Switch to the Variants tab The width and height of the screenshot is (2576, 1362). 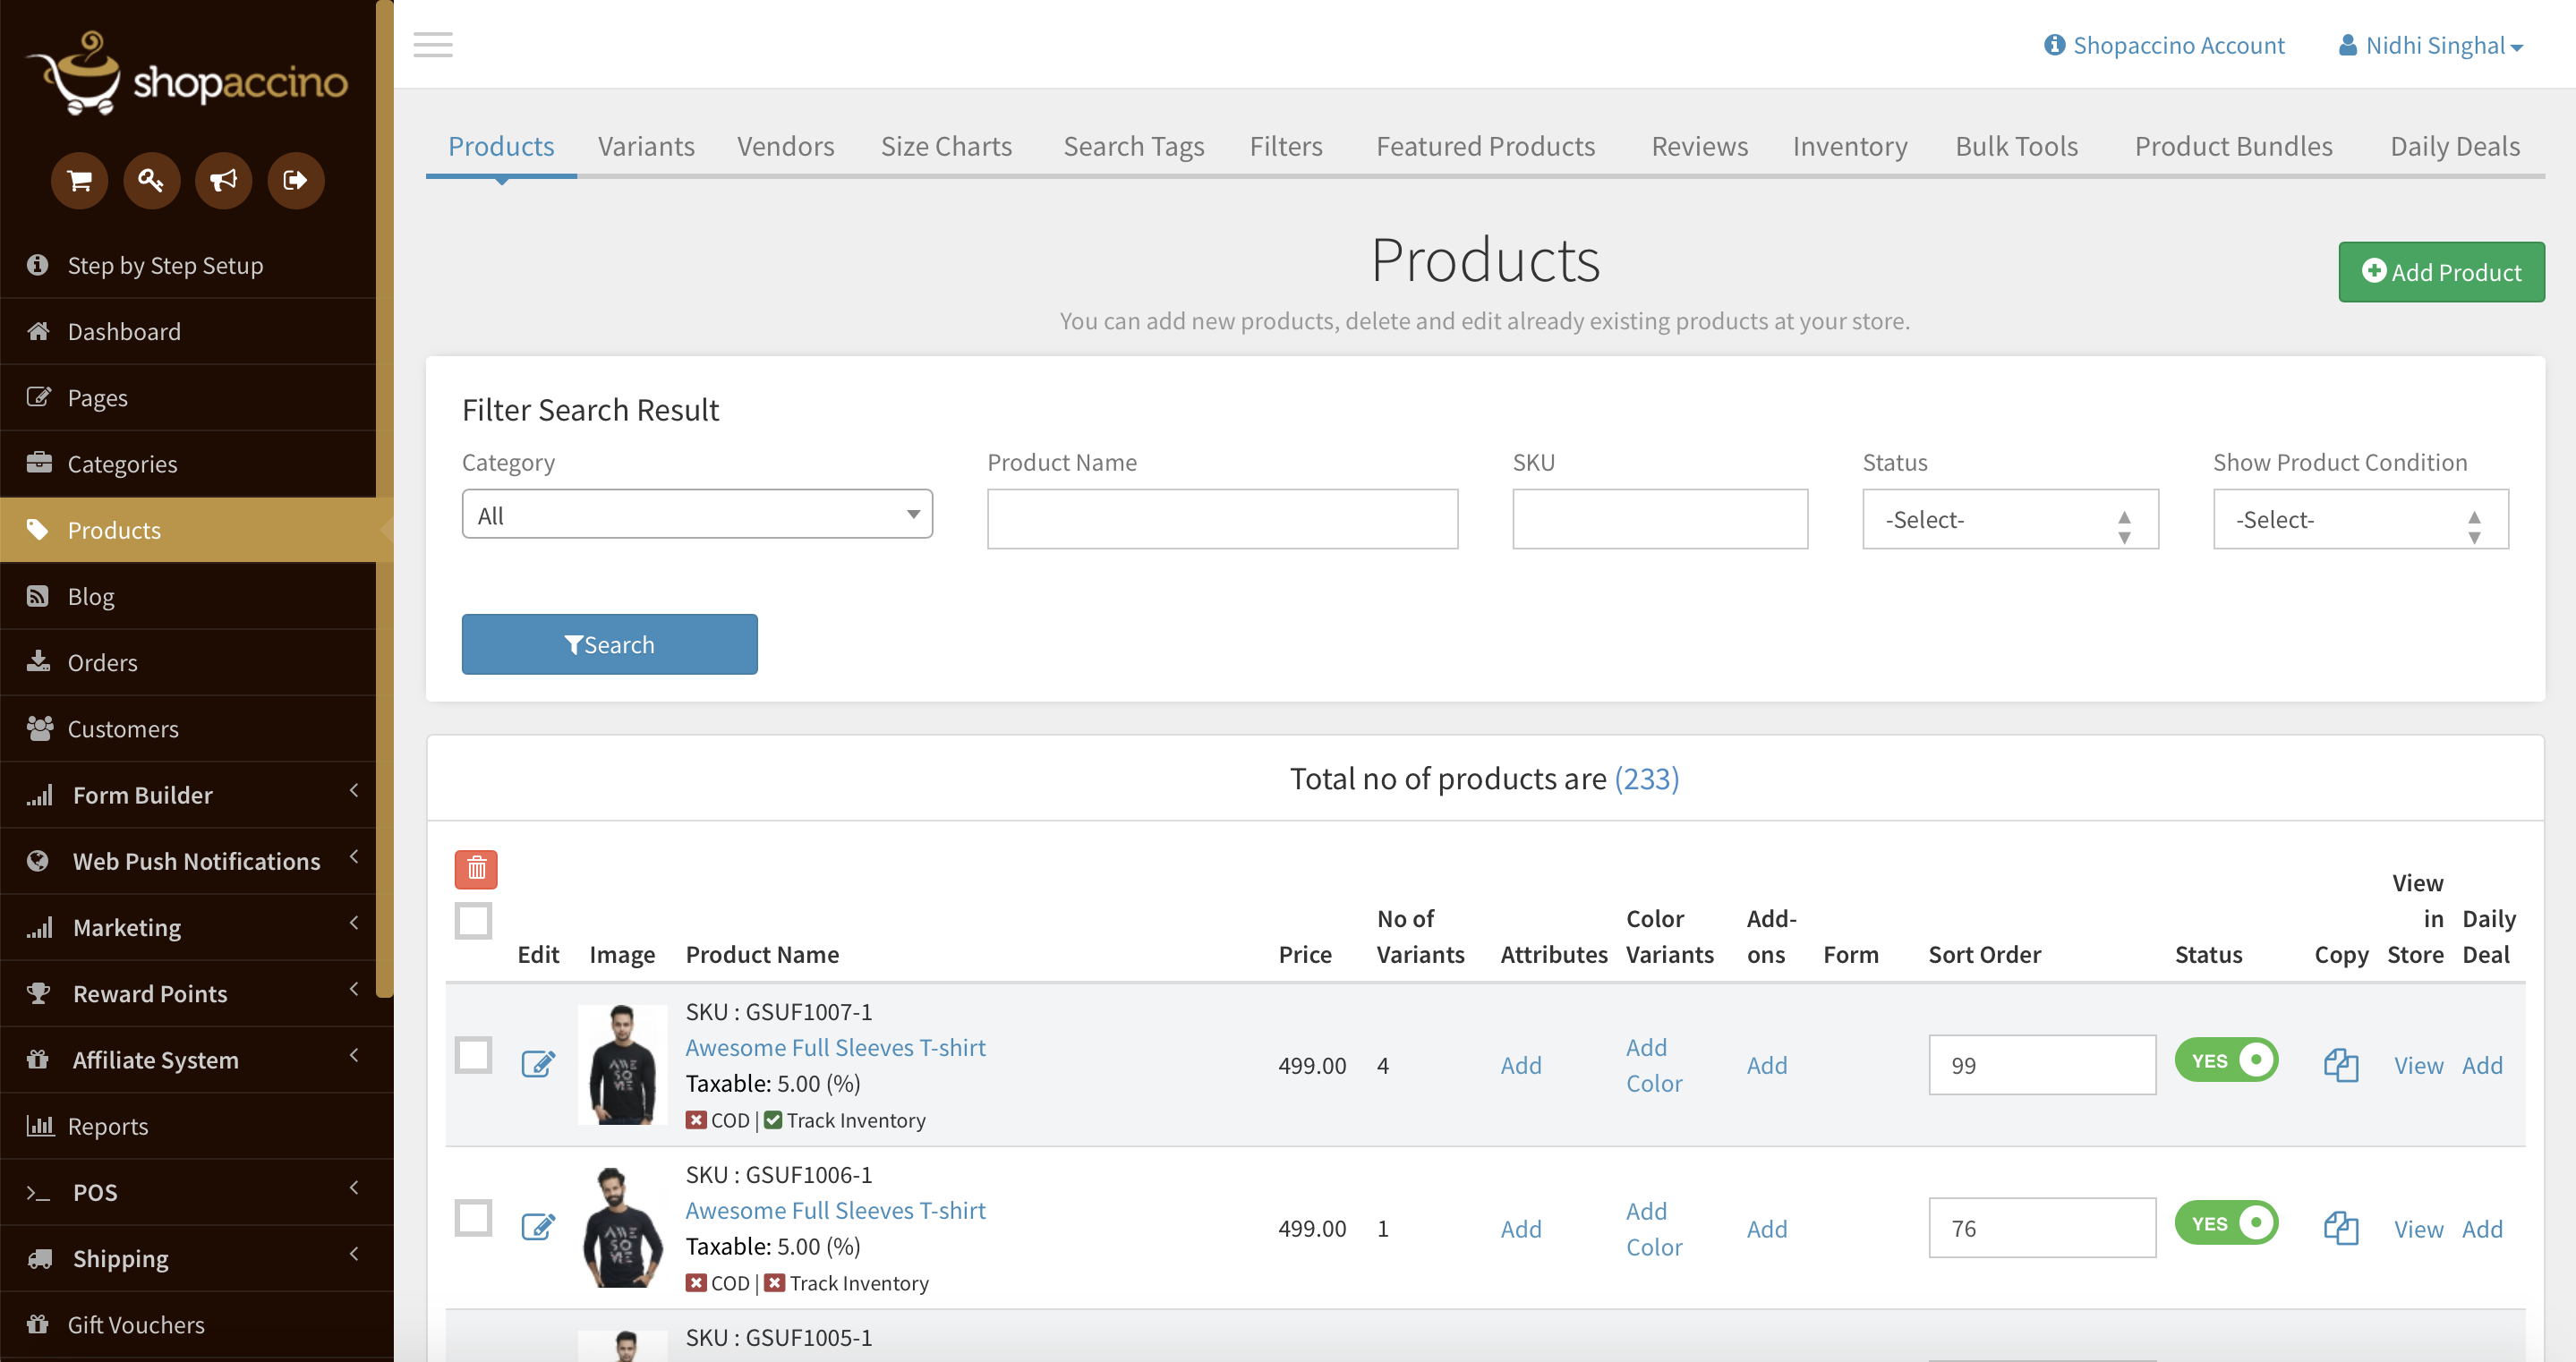tap(646, 146)
